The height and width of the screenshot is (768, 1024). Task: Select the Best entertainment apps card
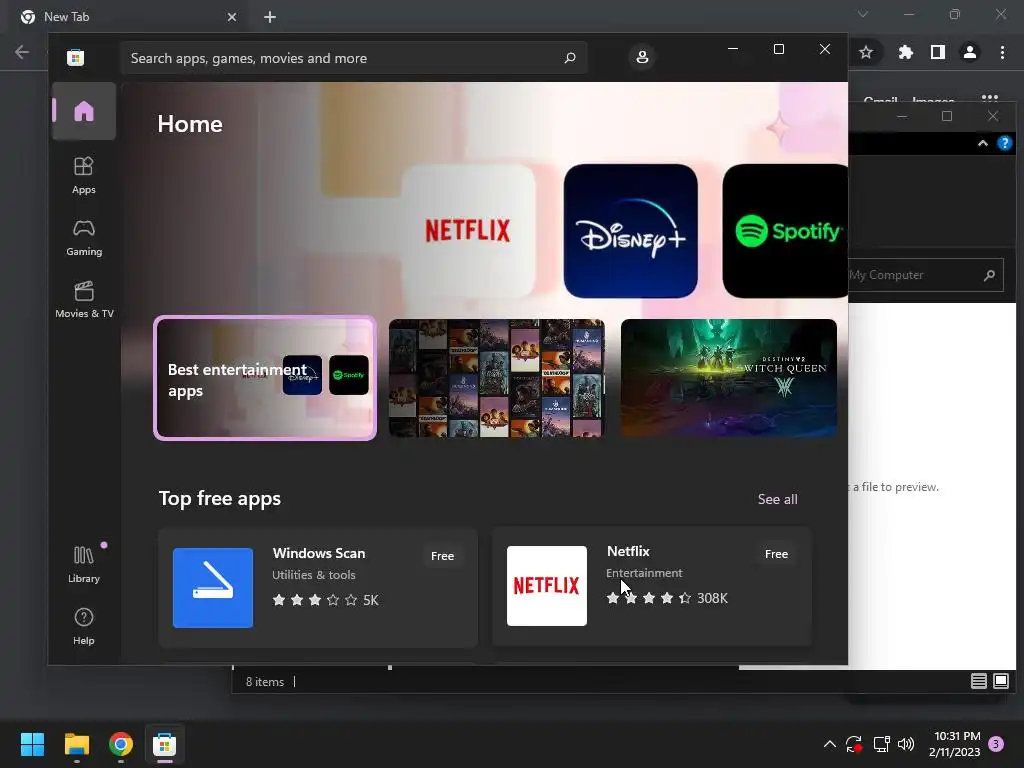[x=264, y=378]
